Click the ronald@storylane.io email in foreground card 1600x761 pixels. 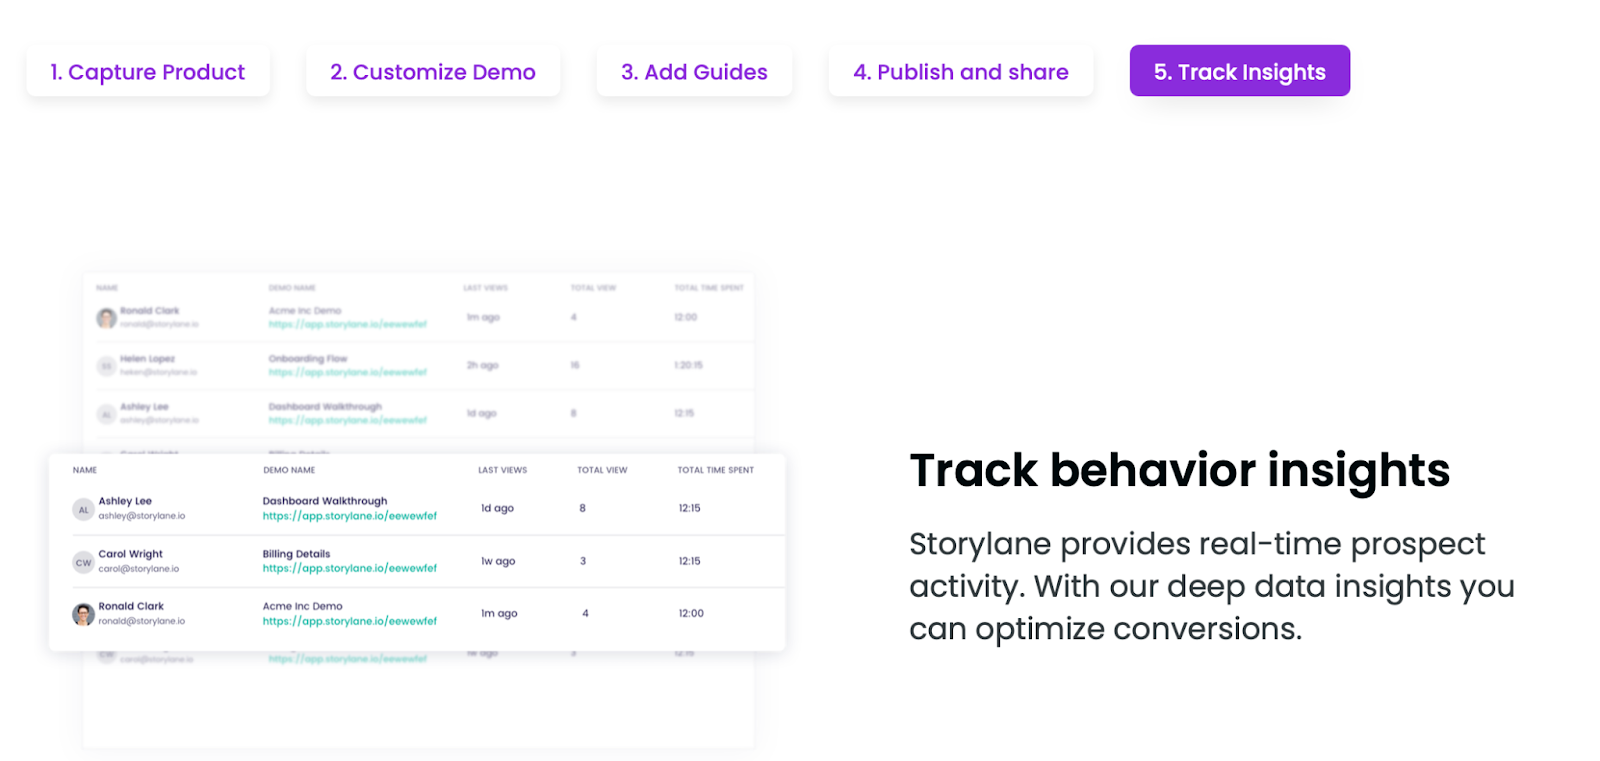tap(142, 621)
